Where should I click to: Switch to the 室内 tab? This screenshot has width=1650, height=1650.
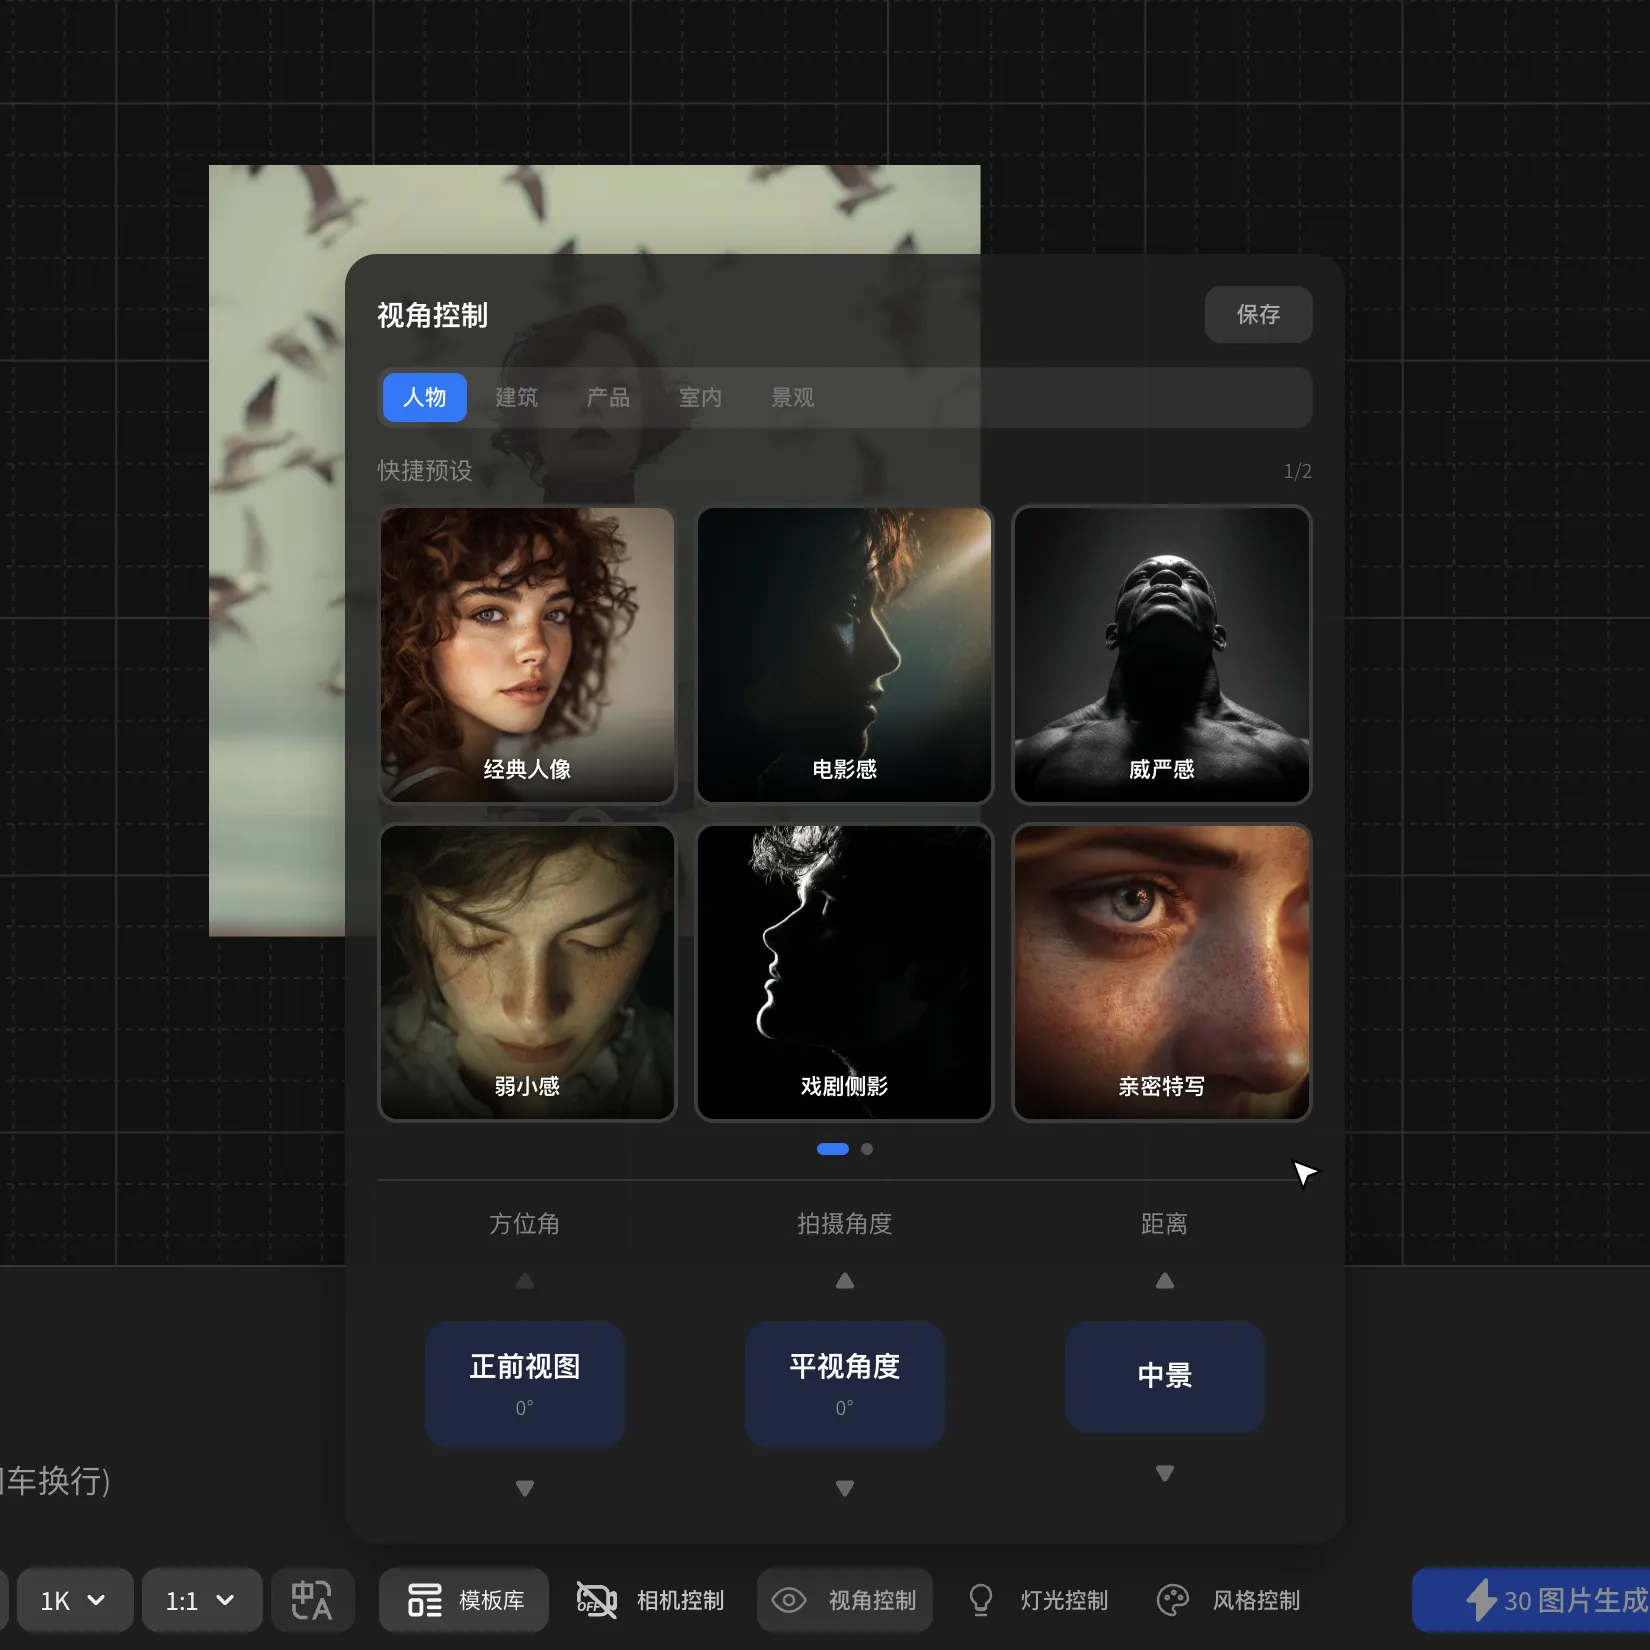pos(701,398)
